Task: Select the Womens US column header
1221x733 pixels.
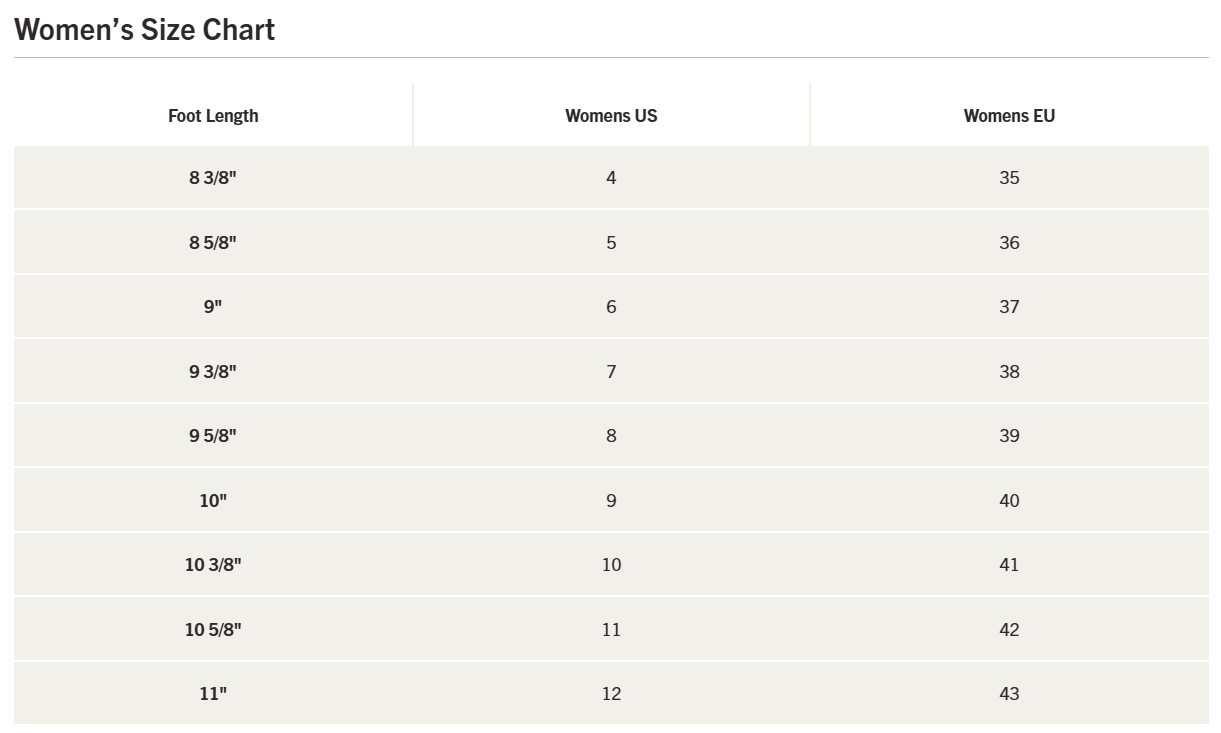Action: click(611, 116)
